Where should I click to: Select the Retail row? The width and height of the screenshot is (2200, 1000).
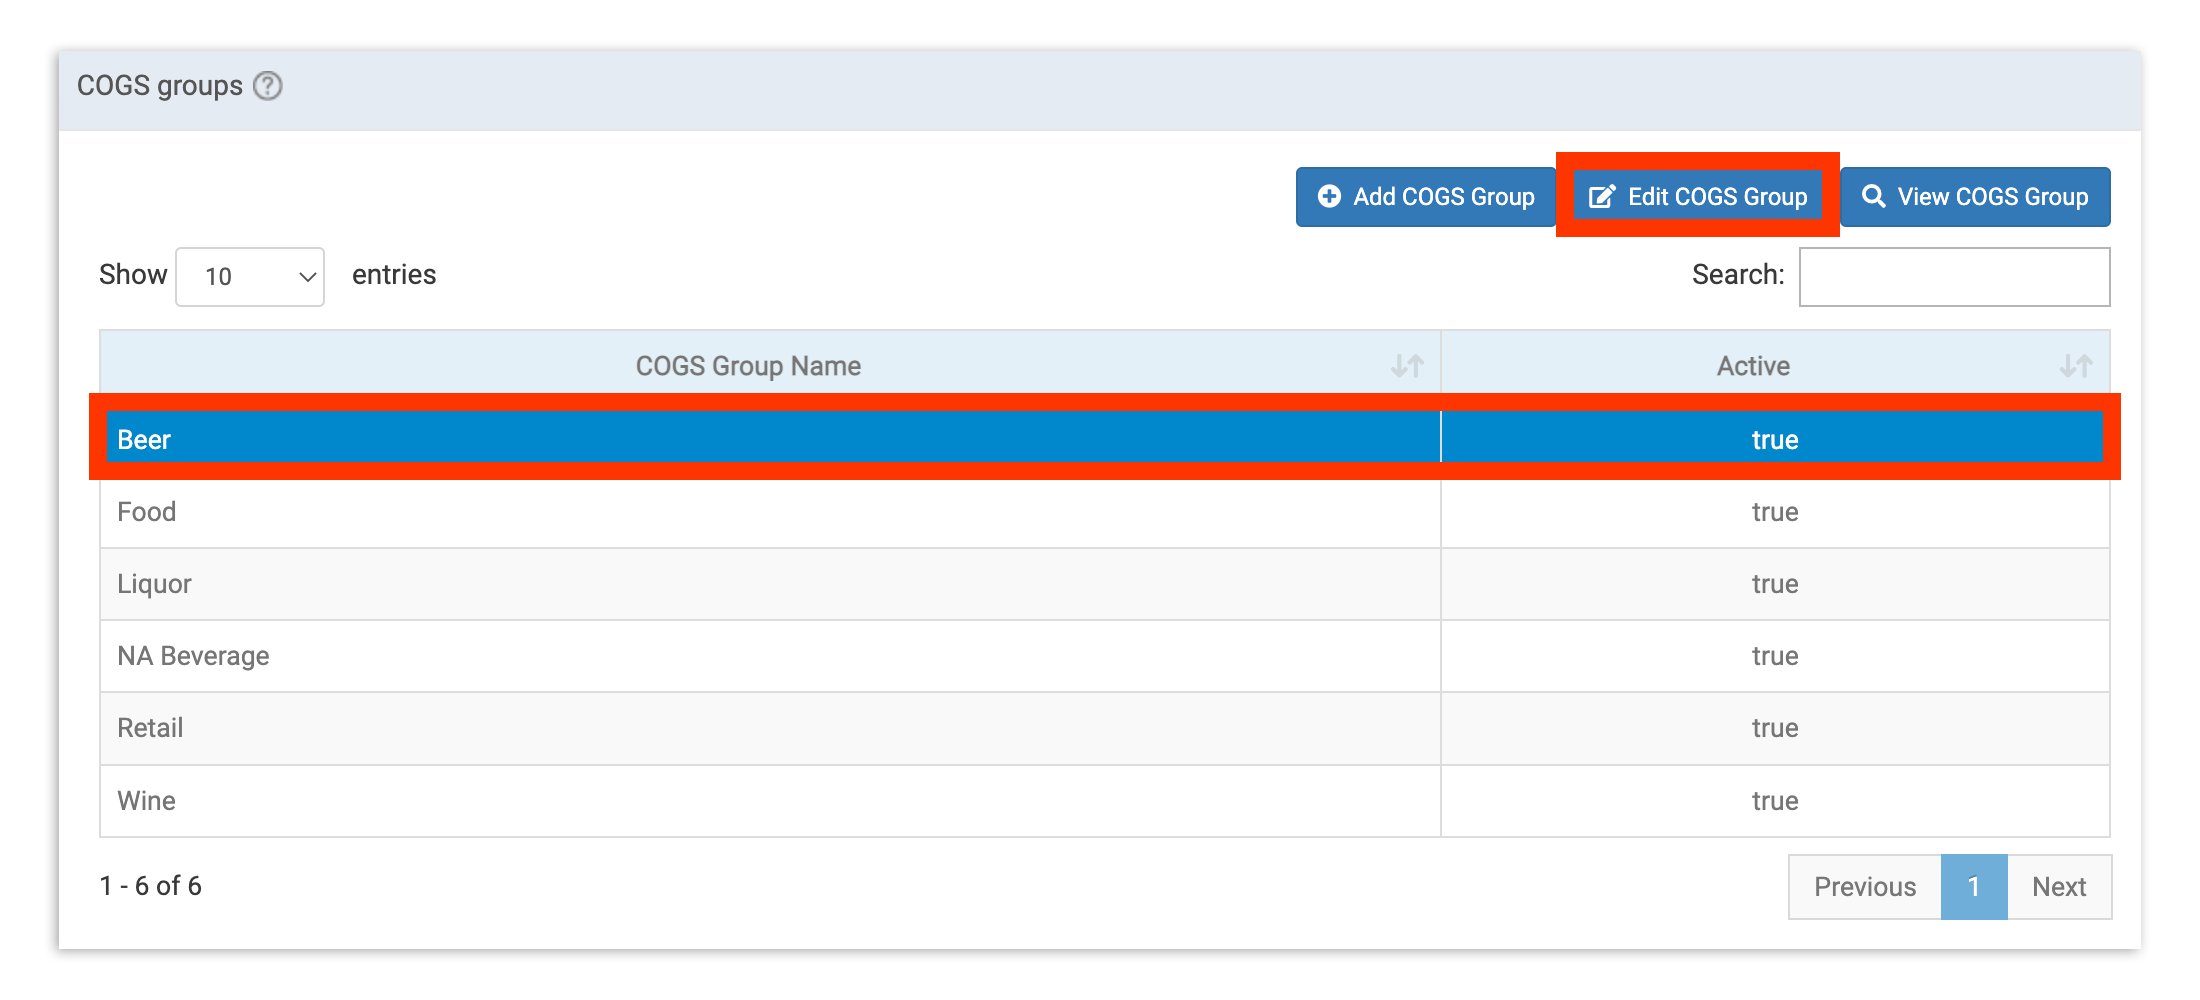[x=150, y=728]
